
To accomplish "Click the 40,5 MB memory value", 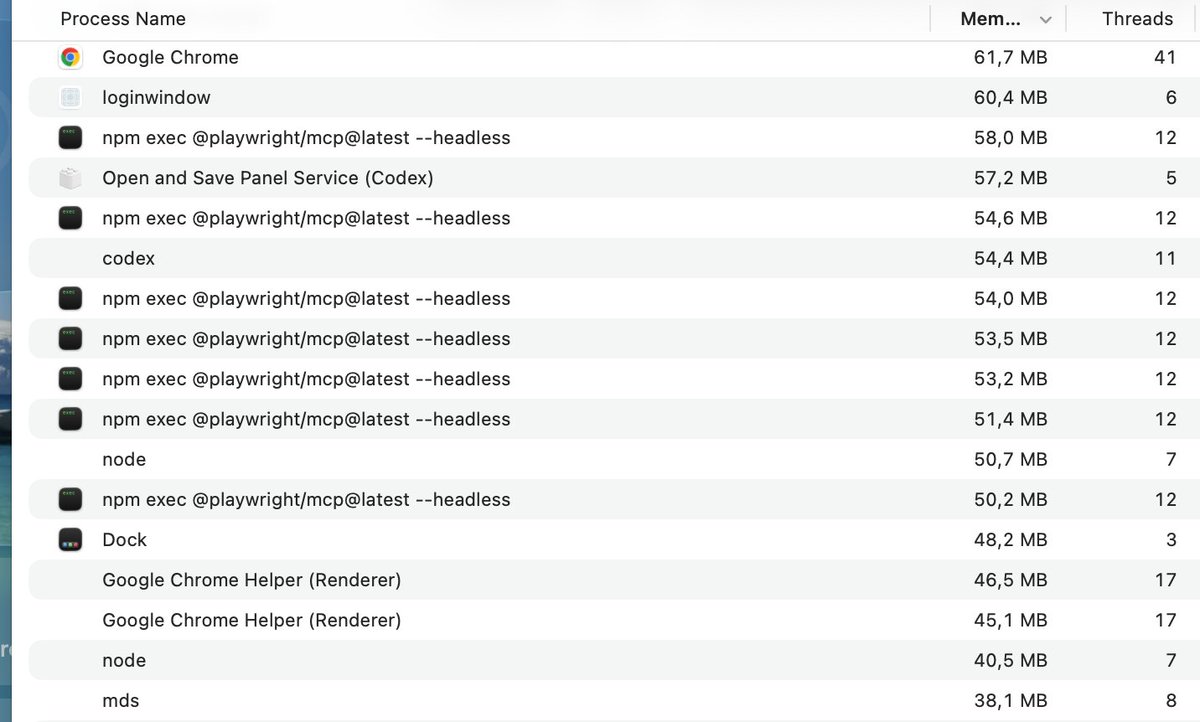I will tap(1011, 660).
